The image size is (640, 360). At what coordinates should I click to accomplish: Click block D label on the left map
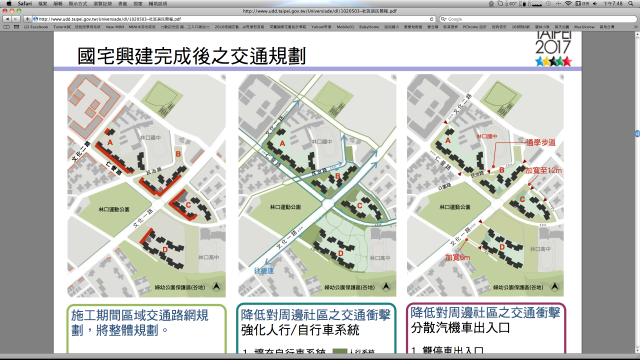(165, 249)
